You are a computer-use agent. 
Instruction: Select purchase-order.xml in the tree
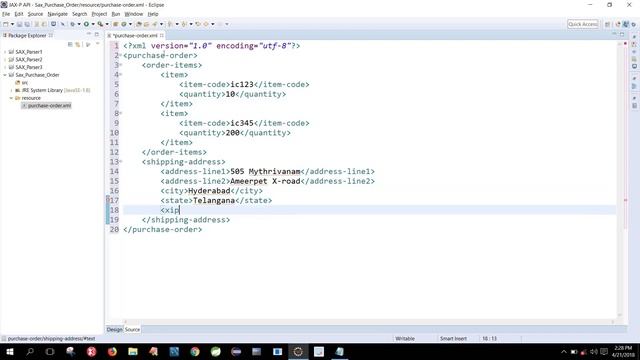click(46, 106)
